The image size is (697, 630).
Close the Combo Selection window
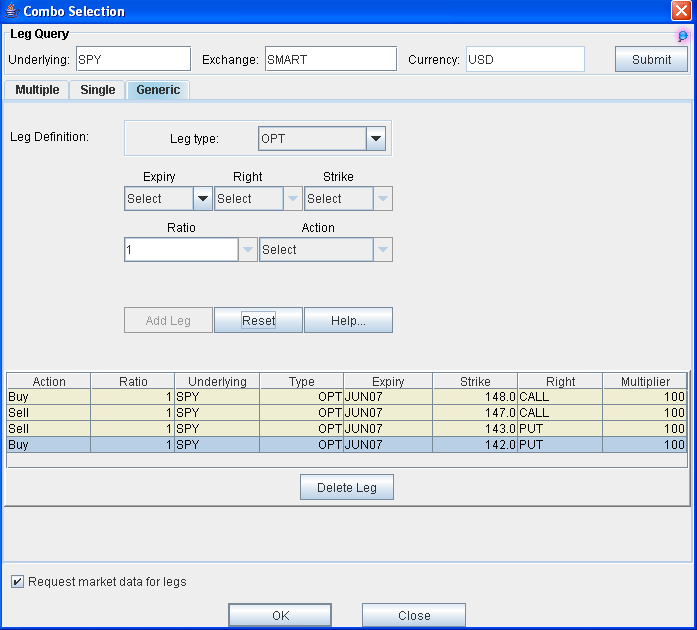click(x=682, y=11)
